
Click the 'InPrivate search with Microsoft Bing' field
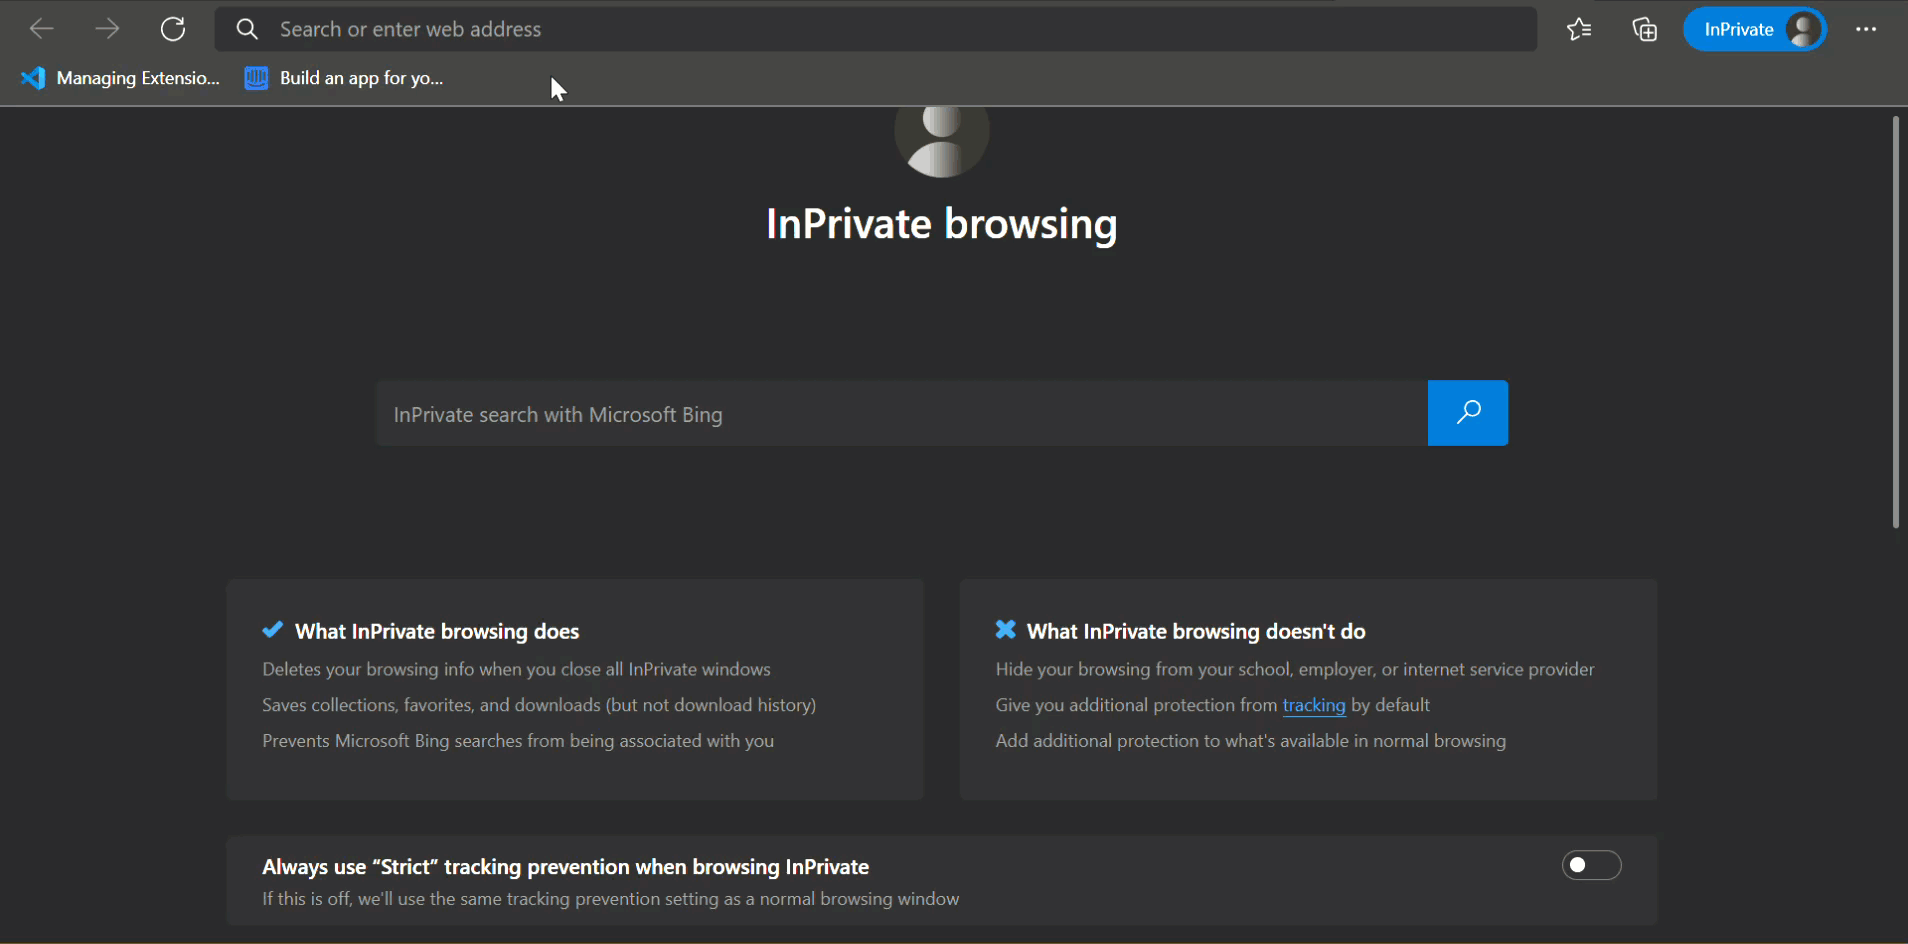tap(901, 413)
